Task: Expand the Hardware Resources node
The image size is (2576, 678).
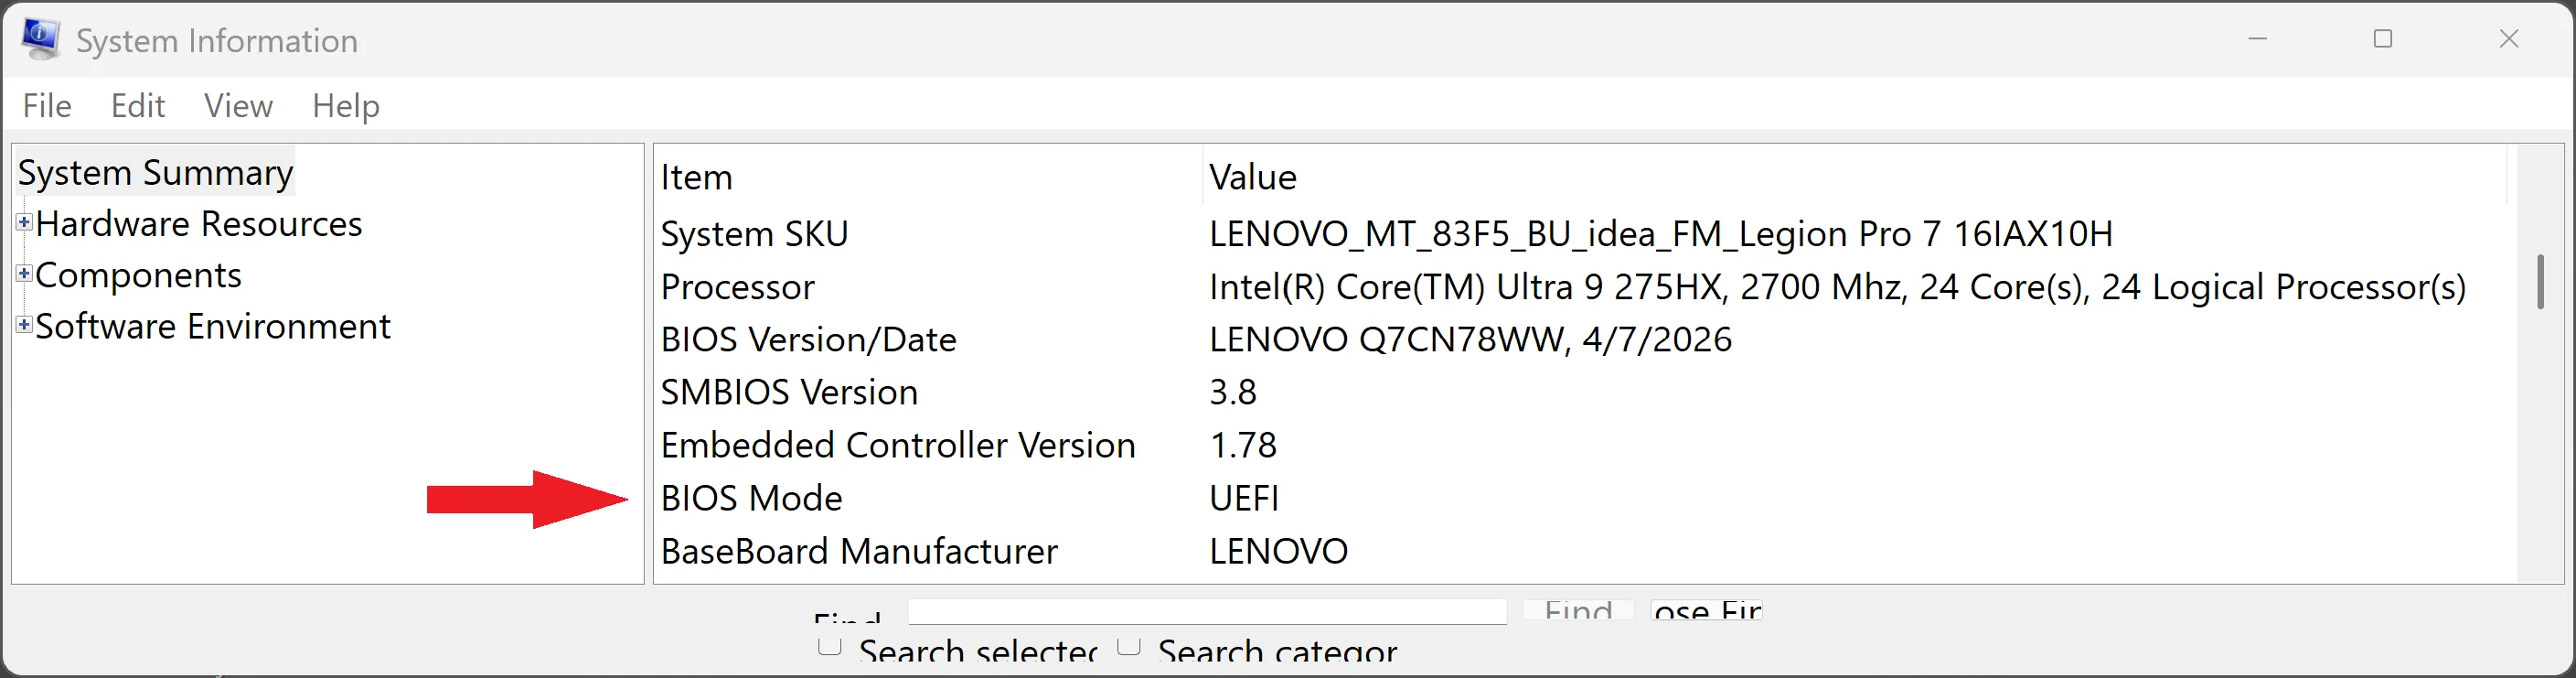Action: (x=24, y=222)
